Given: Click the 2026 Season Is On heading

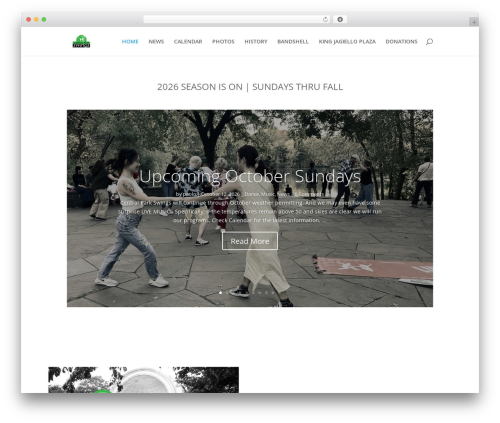Looking at the screenshot, I should (x=250, y=87).
